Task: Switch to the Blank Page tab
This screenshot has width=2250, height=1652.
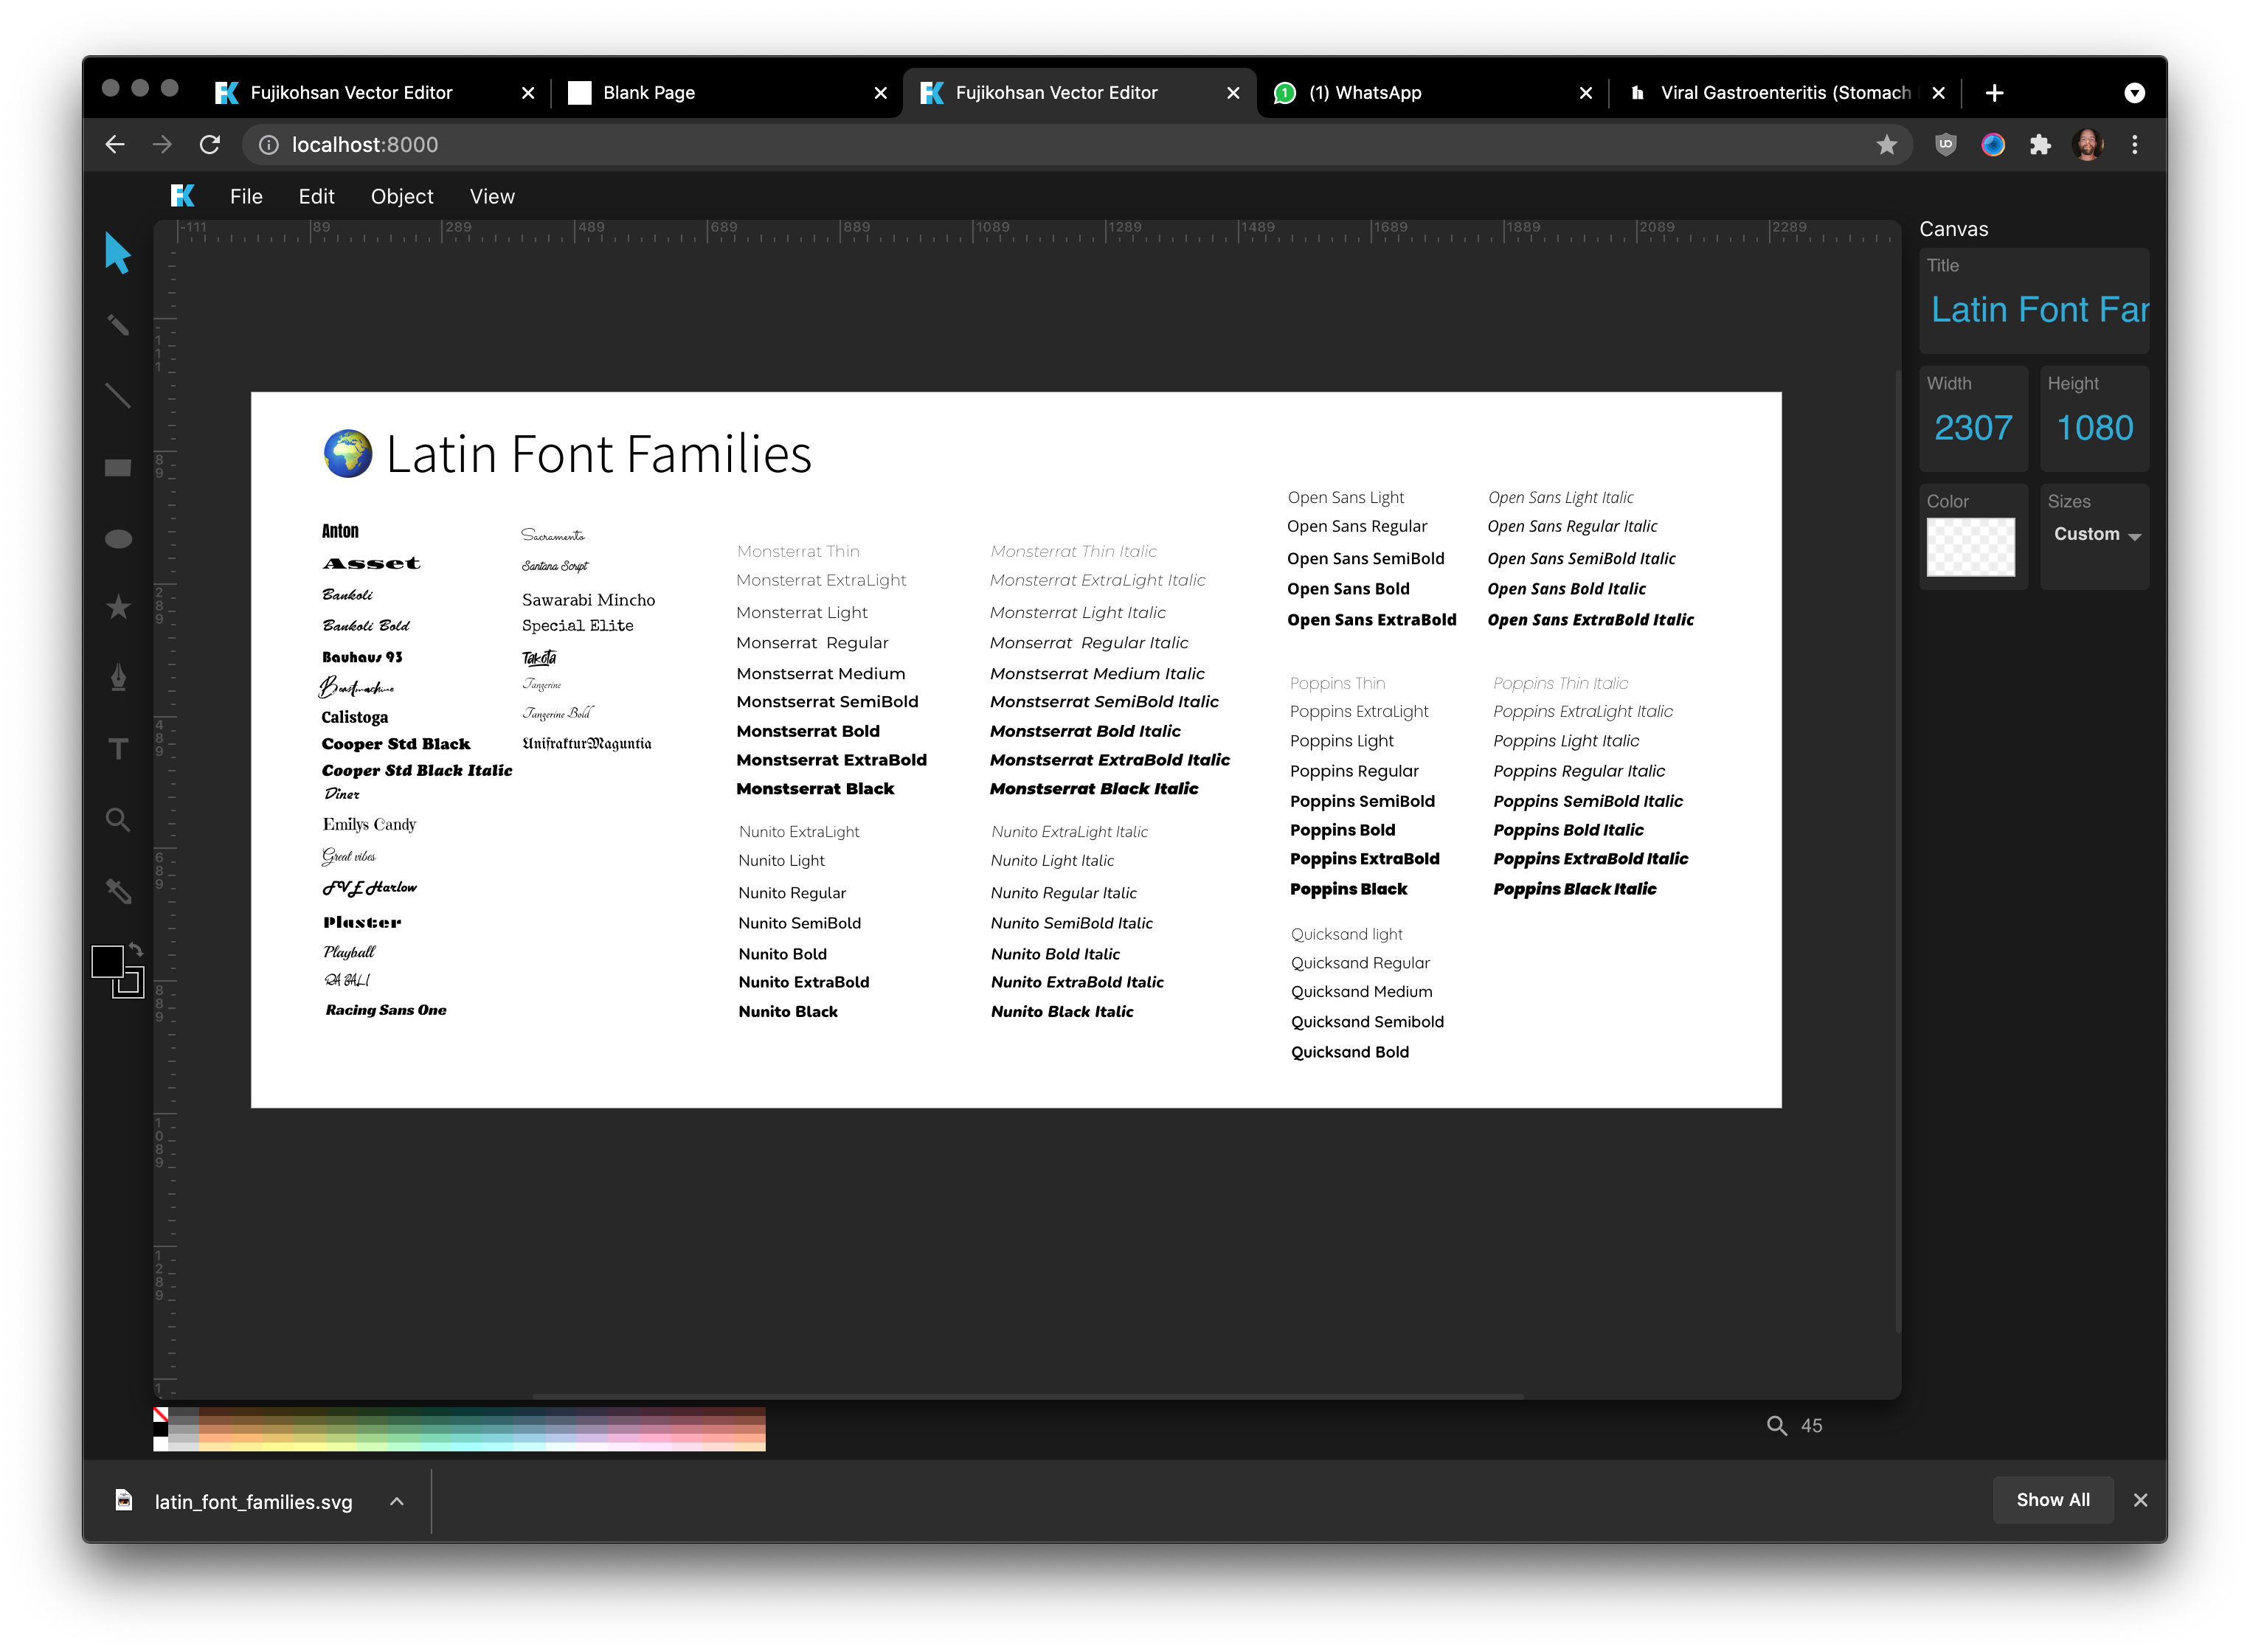Action: tap(728, 92)
